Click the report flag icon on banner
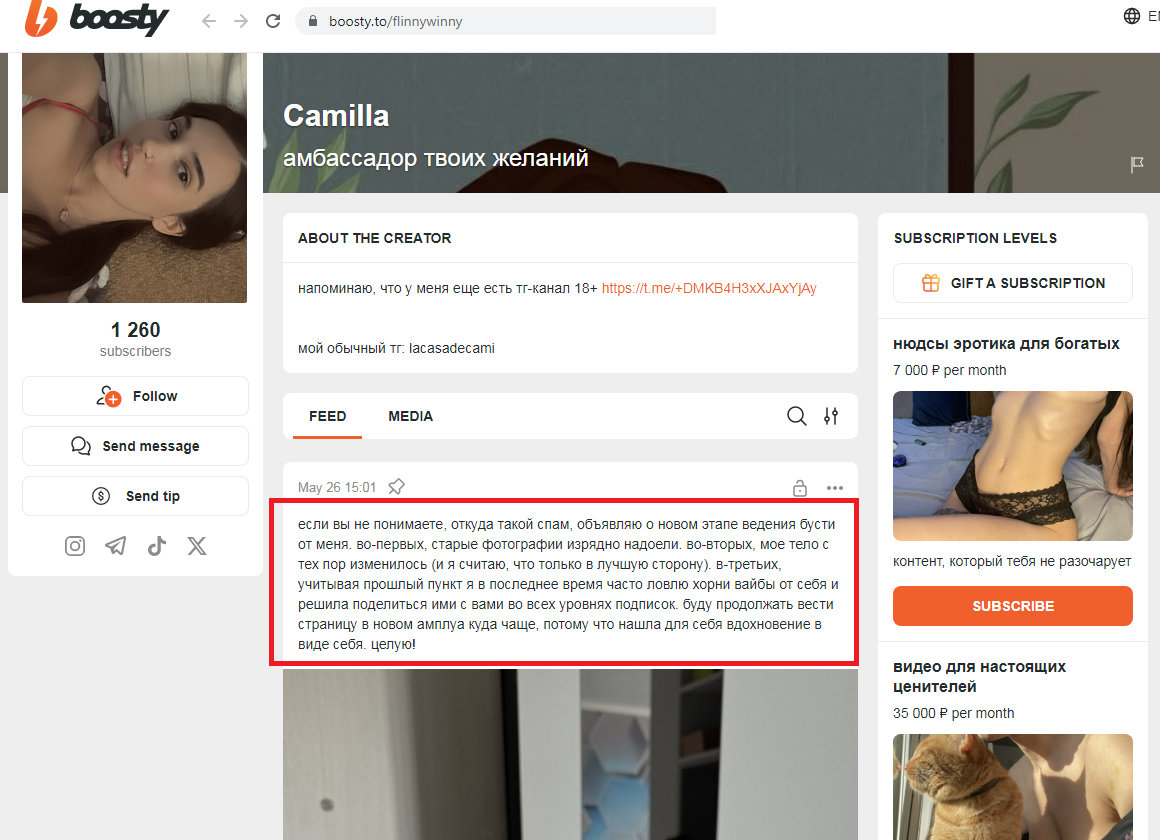1160x840 pixels. (x=1137, y=165)
